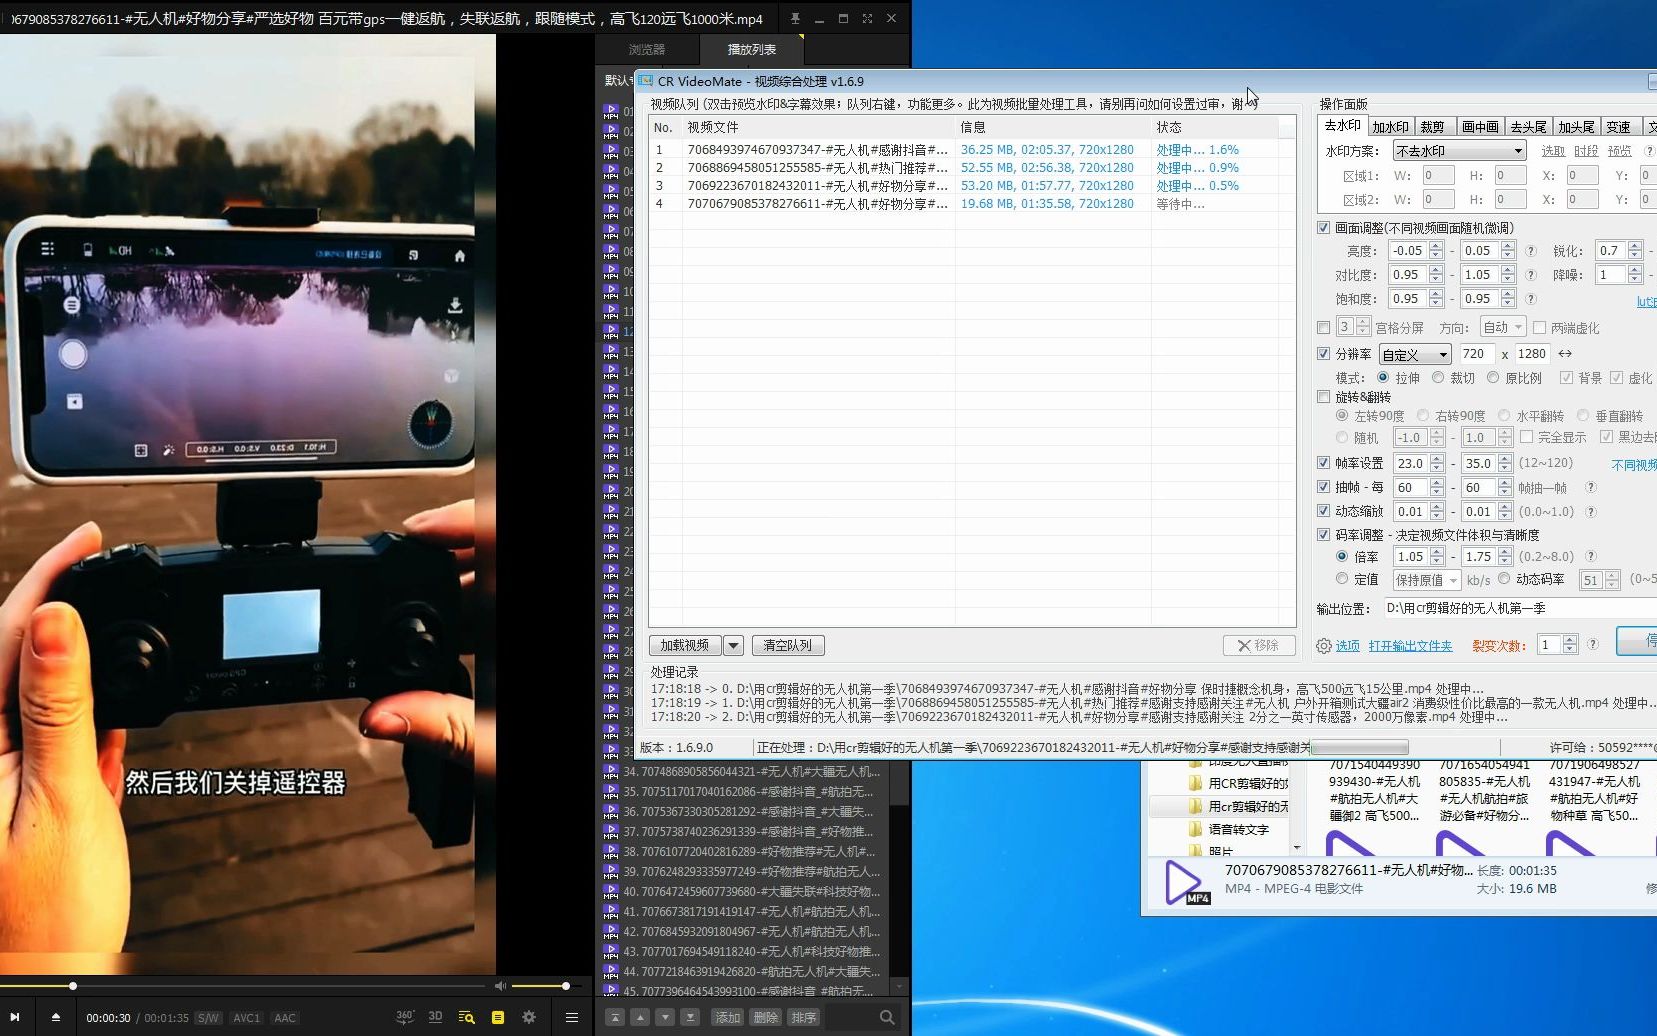Open the 方向 自动 dropdown
The width and height of the screenshot is (1657, 1036).
click(1503, 327)
